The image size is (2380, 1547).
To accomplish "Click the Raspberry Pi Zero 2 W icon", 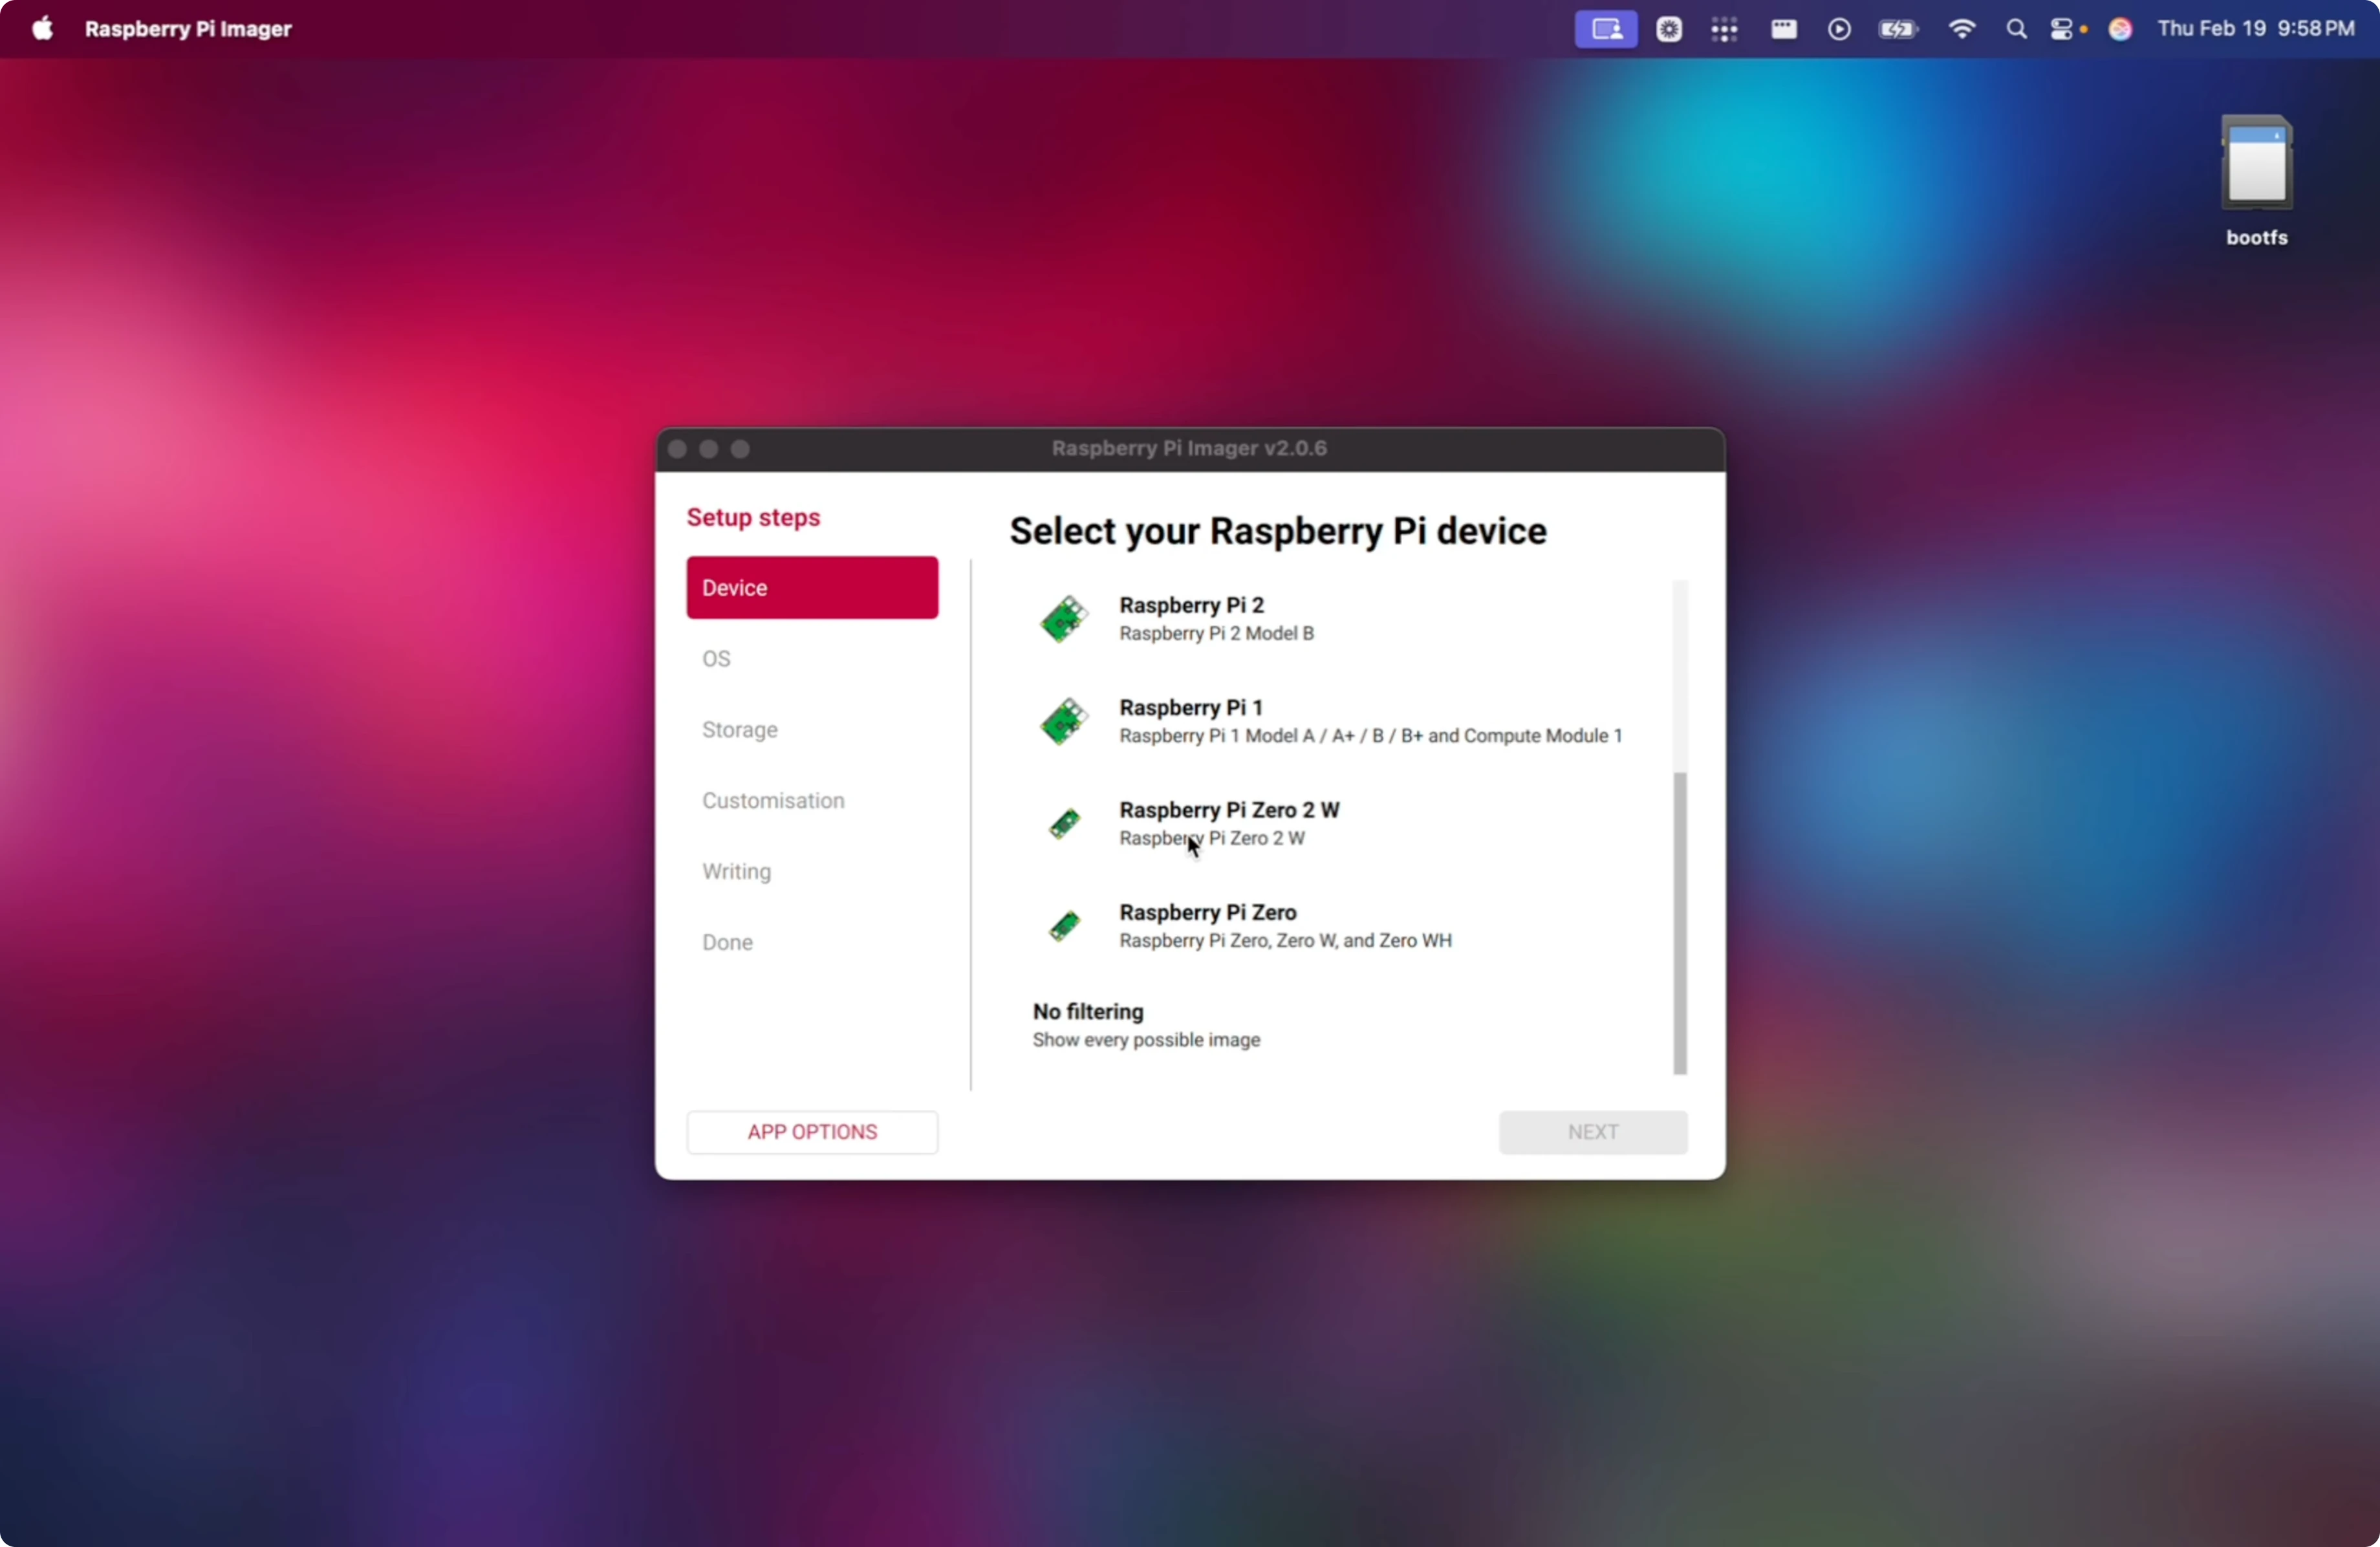I will click(1064, 824).
